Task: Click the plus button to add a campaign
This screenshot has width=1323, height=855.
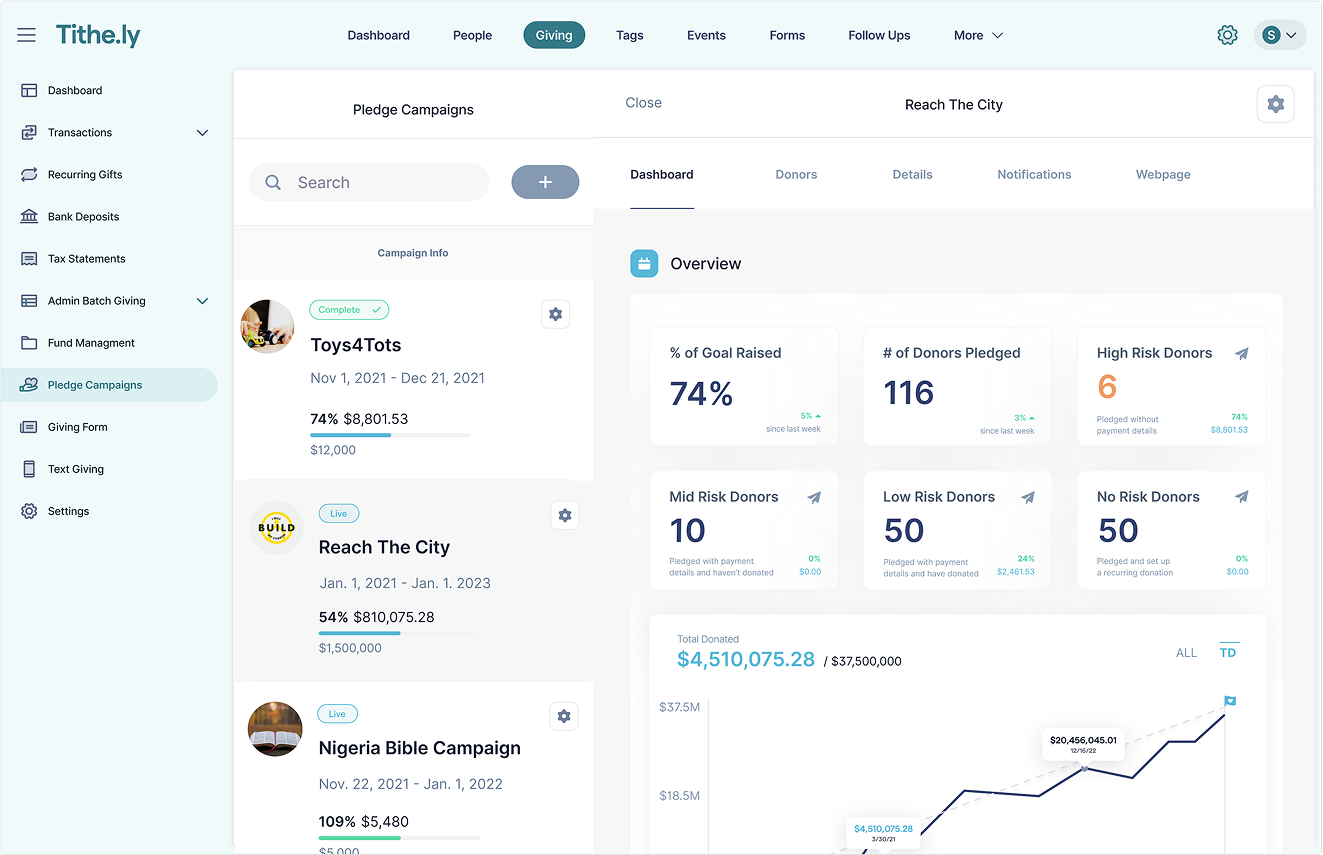Action: 545,182
